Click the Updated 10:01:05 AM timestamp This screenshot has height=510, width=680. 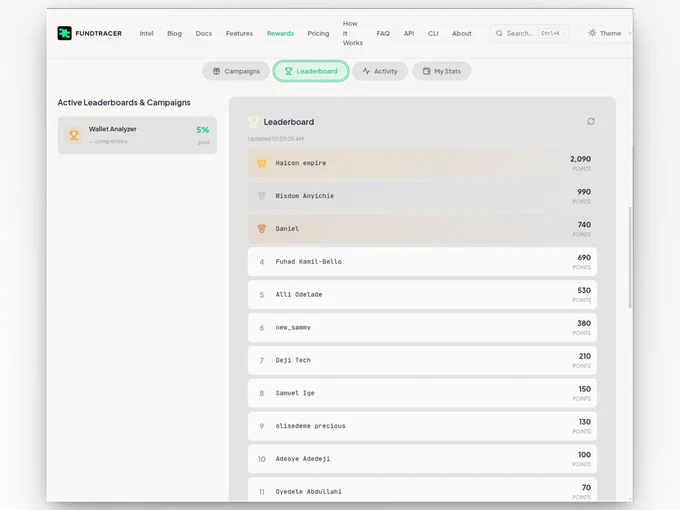coord(275,139)
